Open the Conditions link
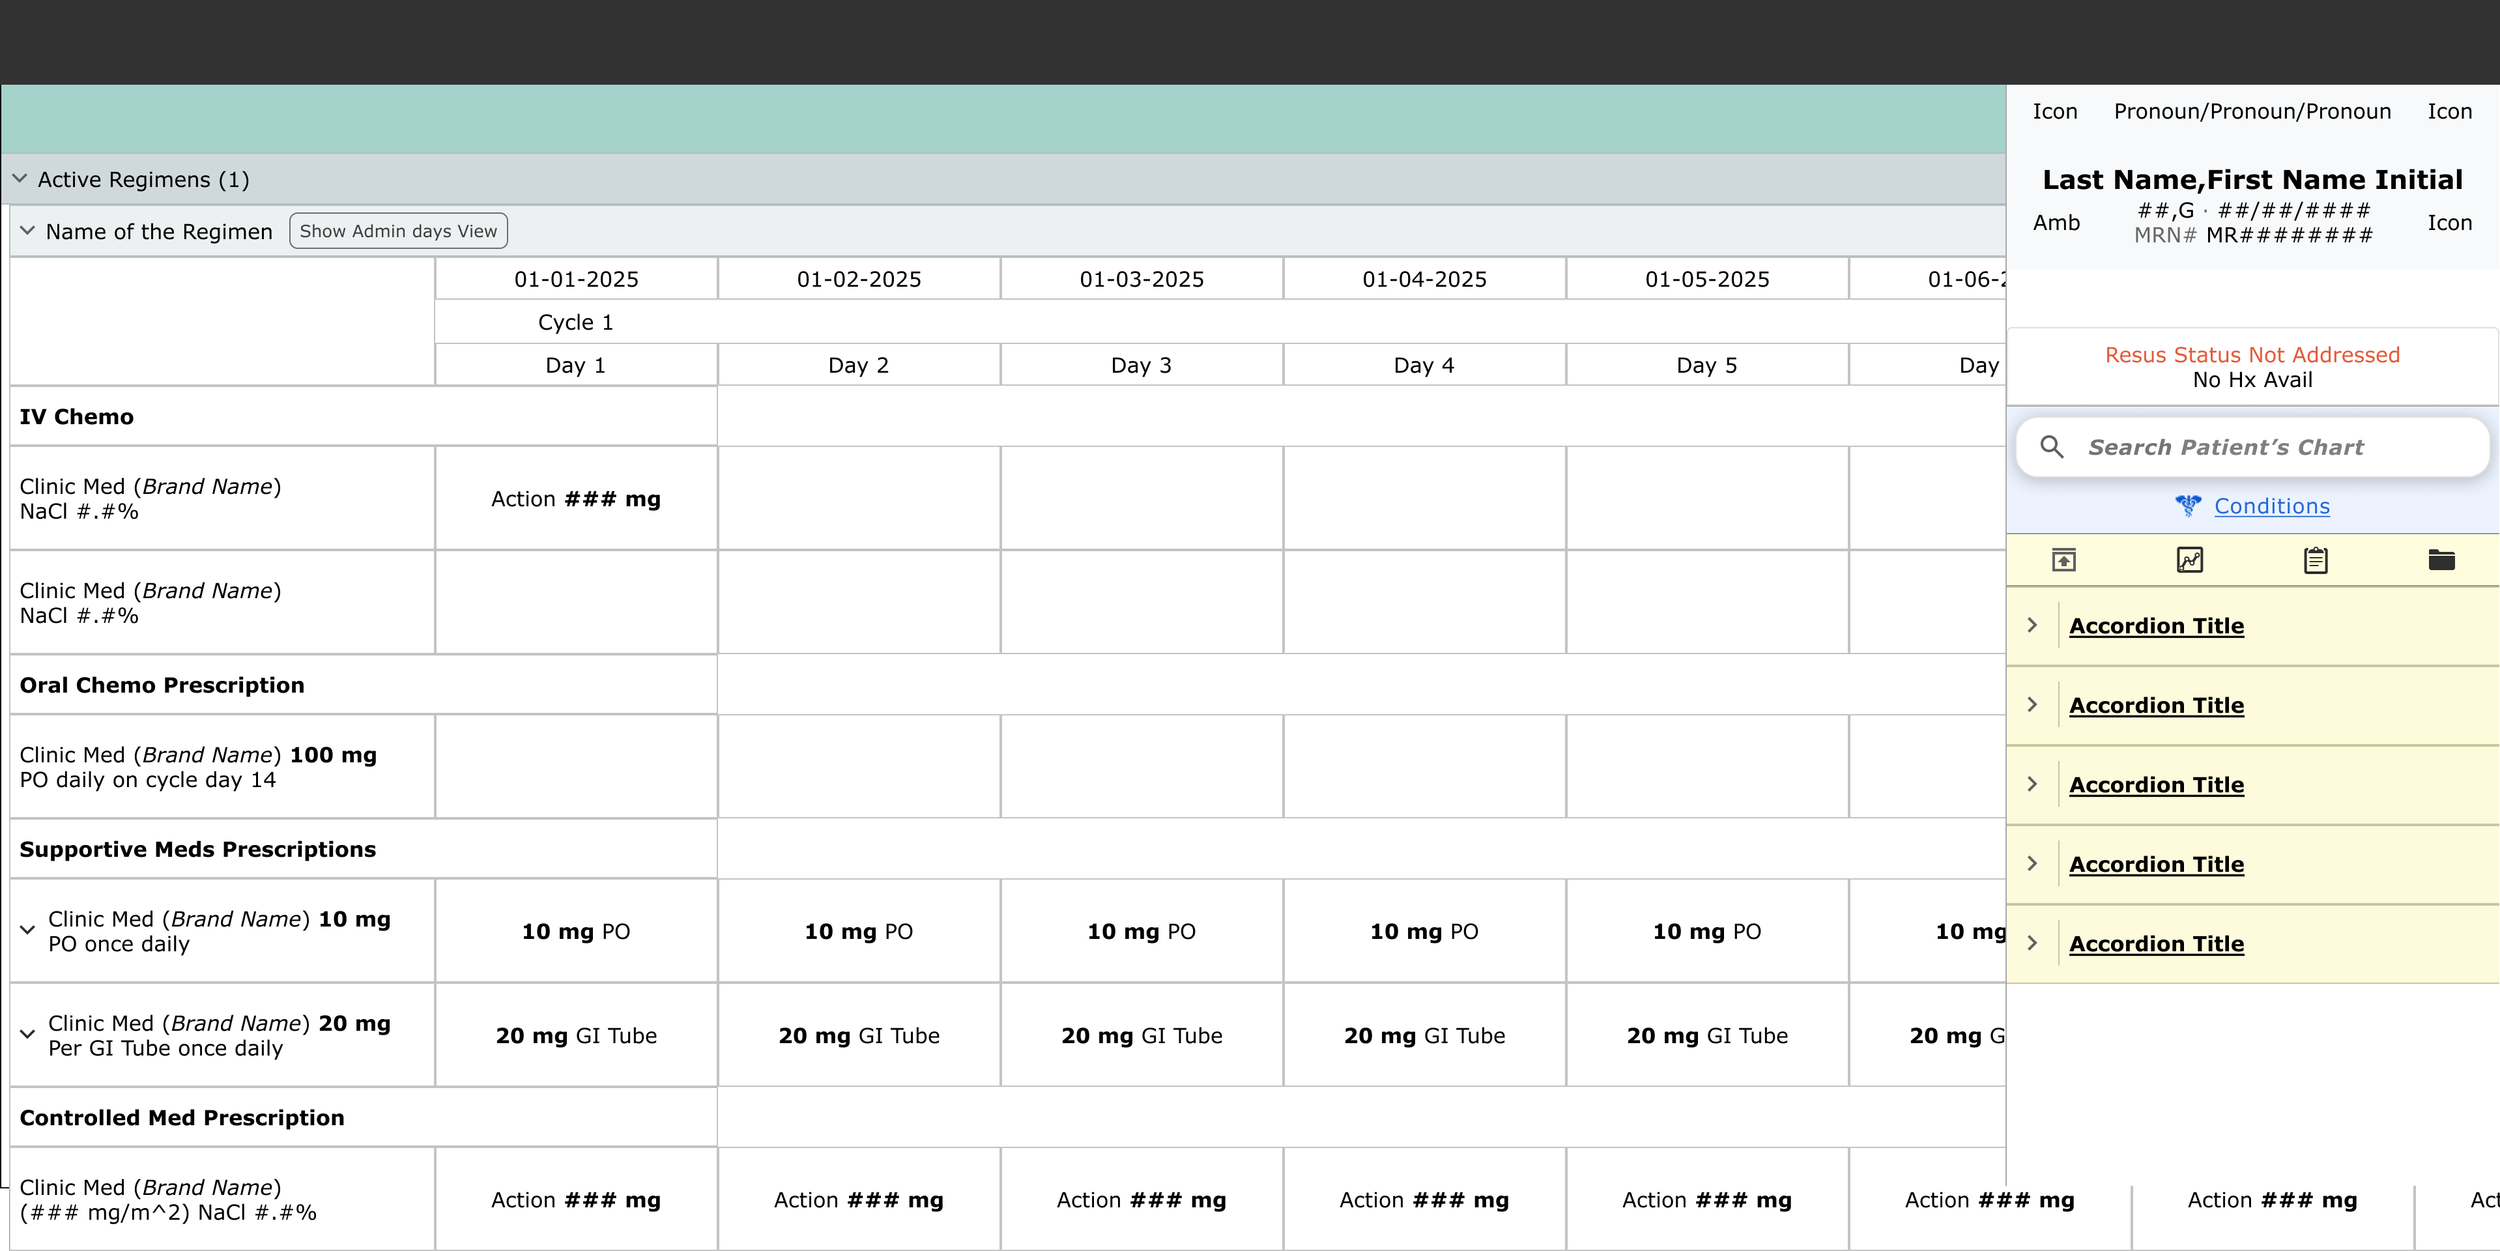 [2271, 506]
